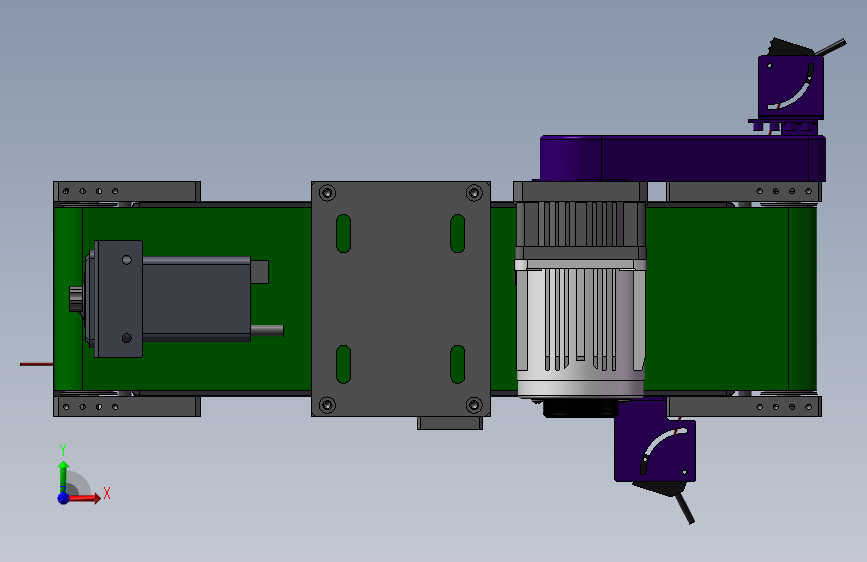Select the small connector block on the servo motor
The height and width of the screenshot is (562, 867).
[x=259, y=272]
